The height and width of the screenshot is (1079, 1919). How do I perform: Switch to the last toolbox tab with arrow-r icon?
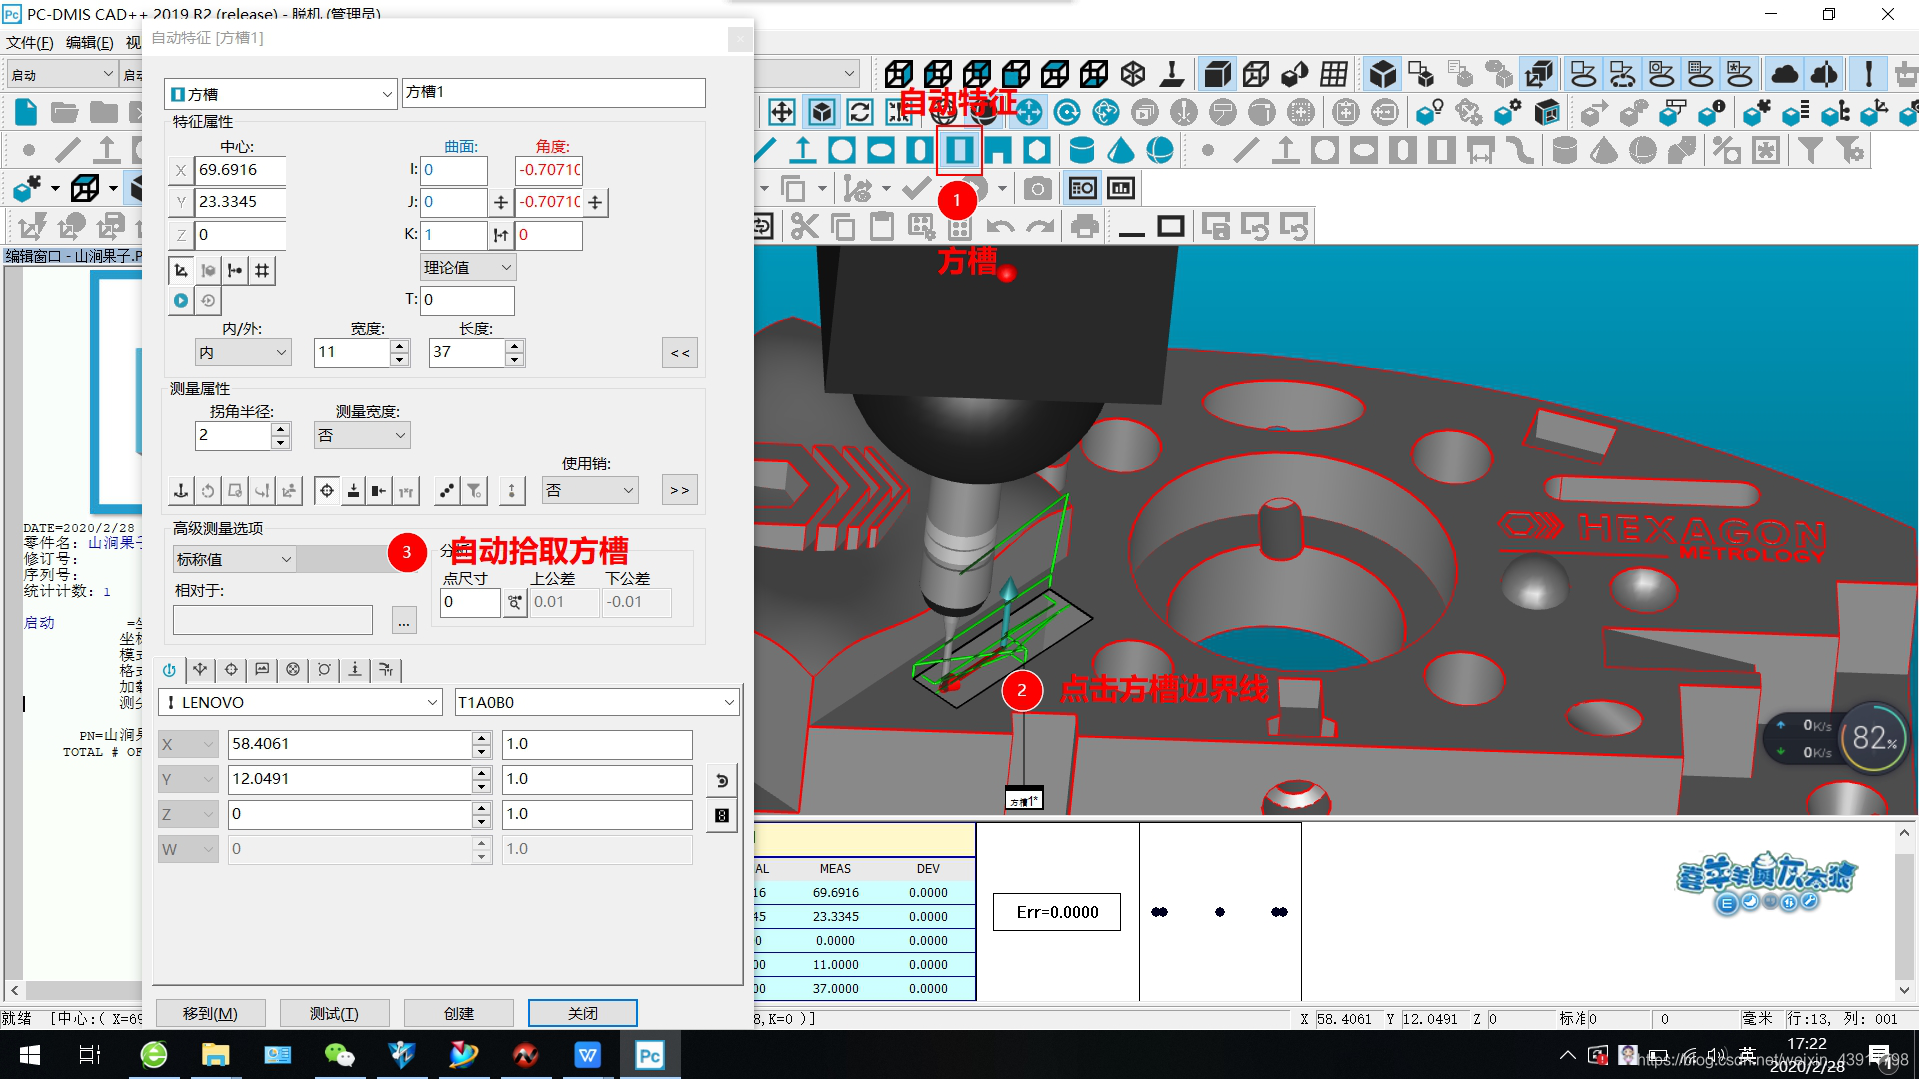(x=386, y=670)
